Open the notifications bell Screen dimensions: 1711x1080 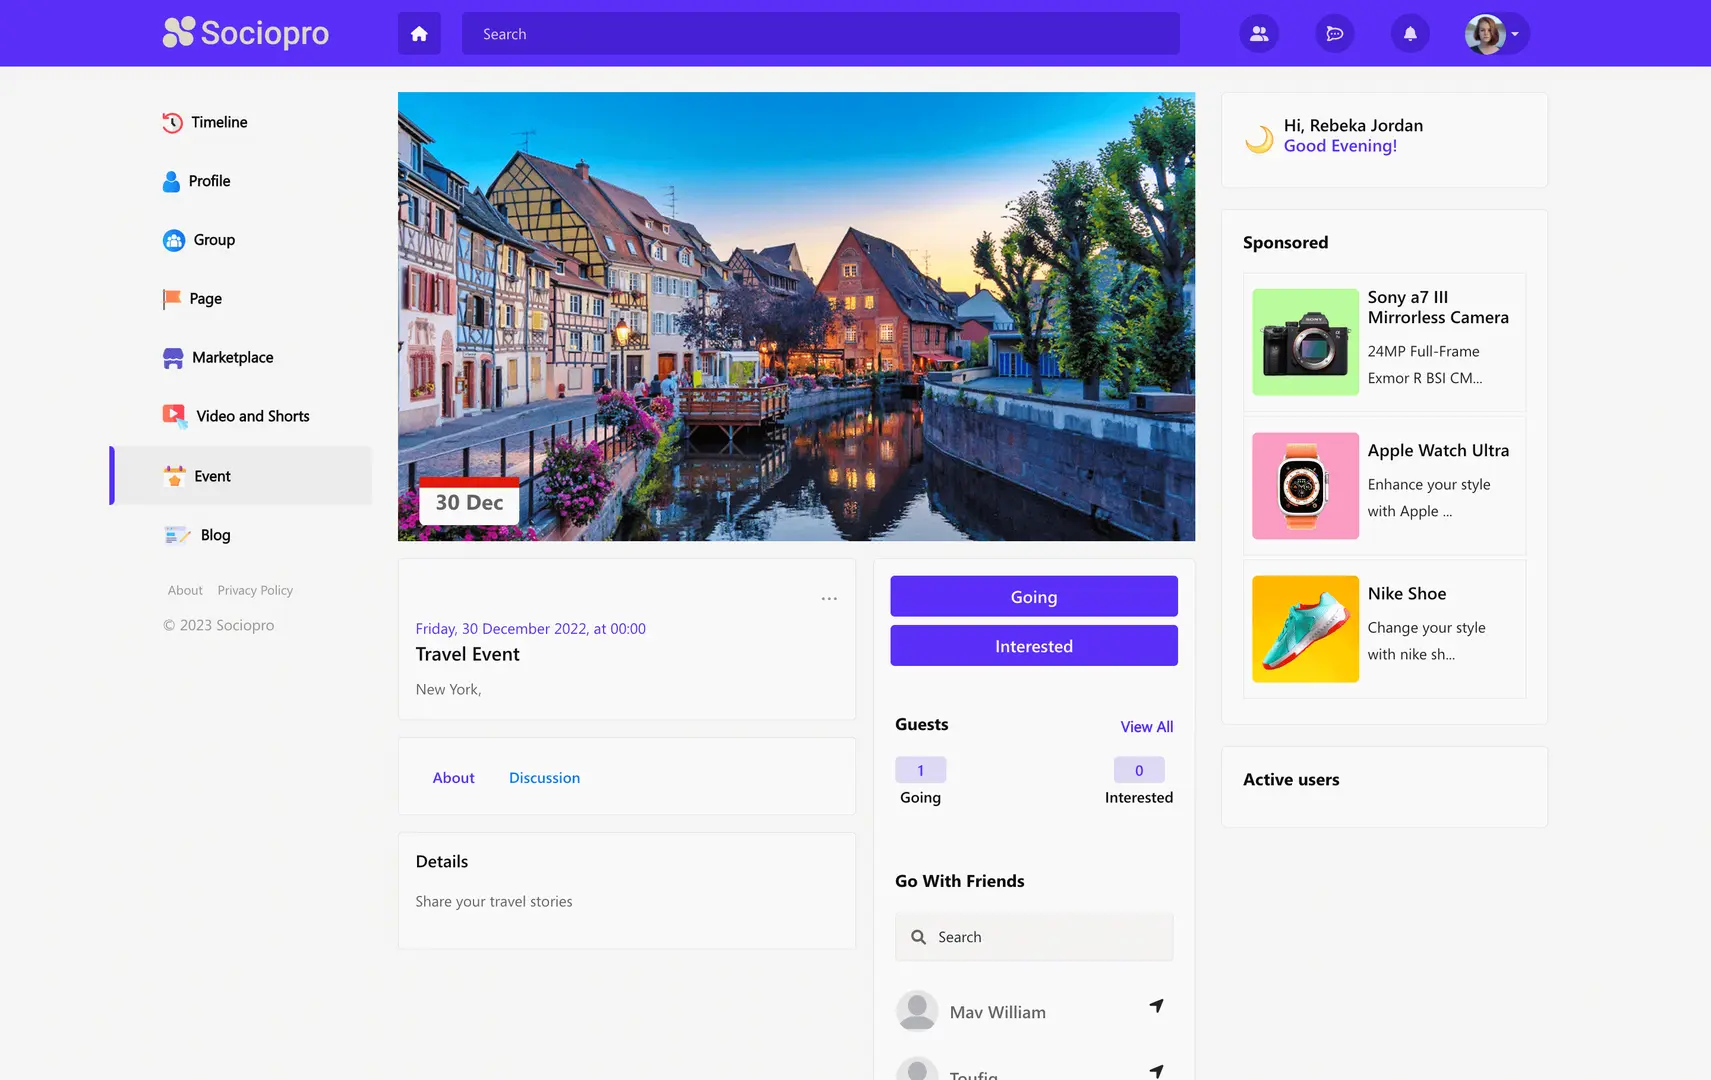[1410, 34]
